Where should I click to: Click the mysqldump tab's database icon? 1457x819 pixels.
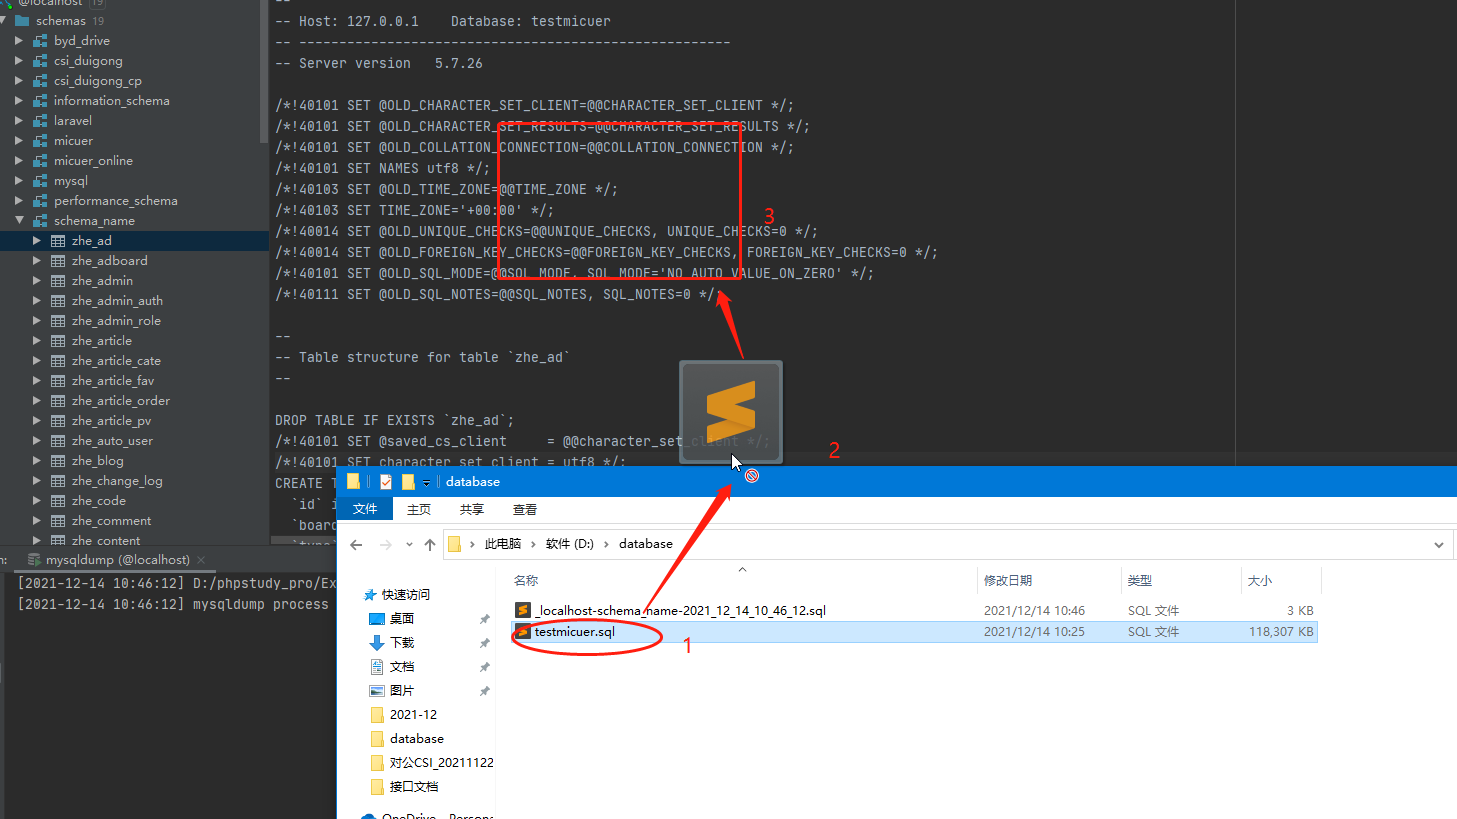pos(34,560)
